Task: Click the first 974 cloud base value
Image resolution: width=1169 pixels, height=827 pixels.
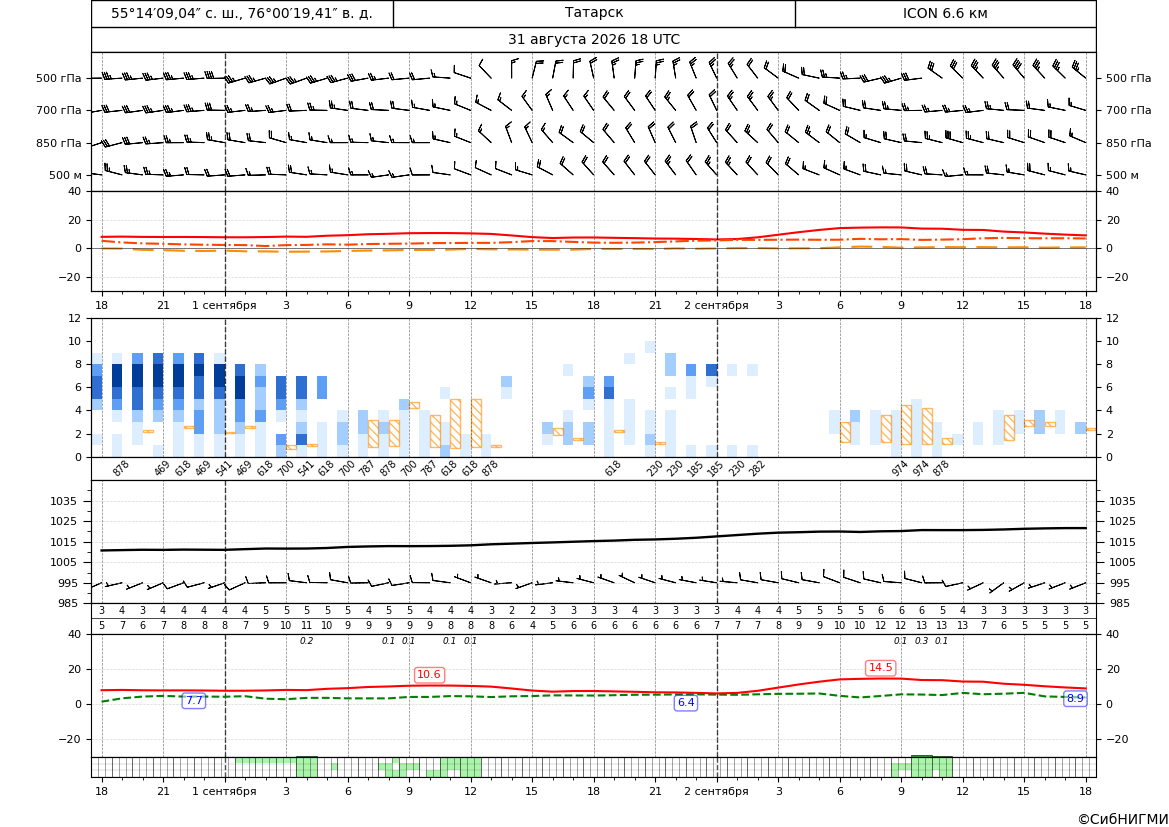Action: [x=899, y=468]
